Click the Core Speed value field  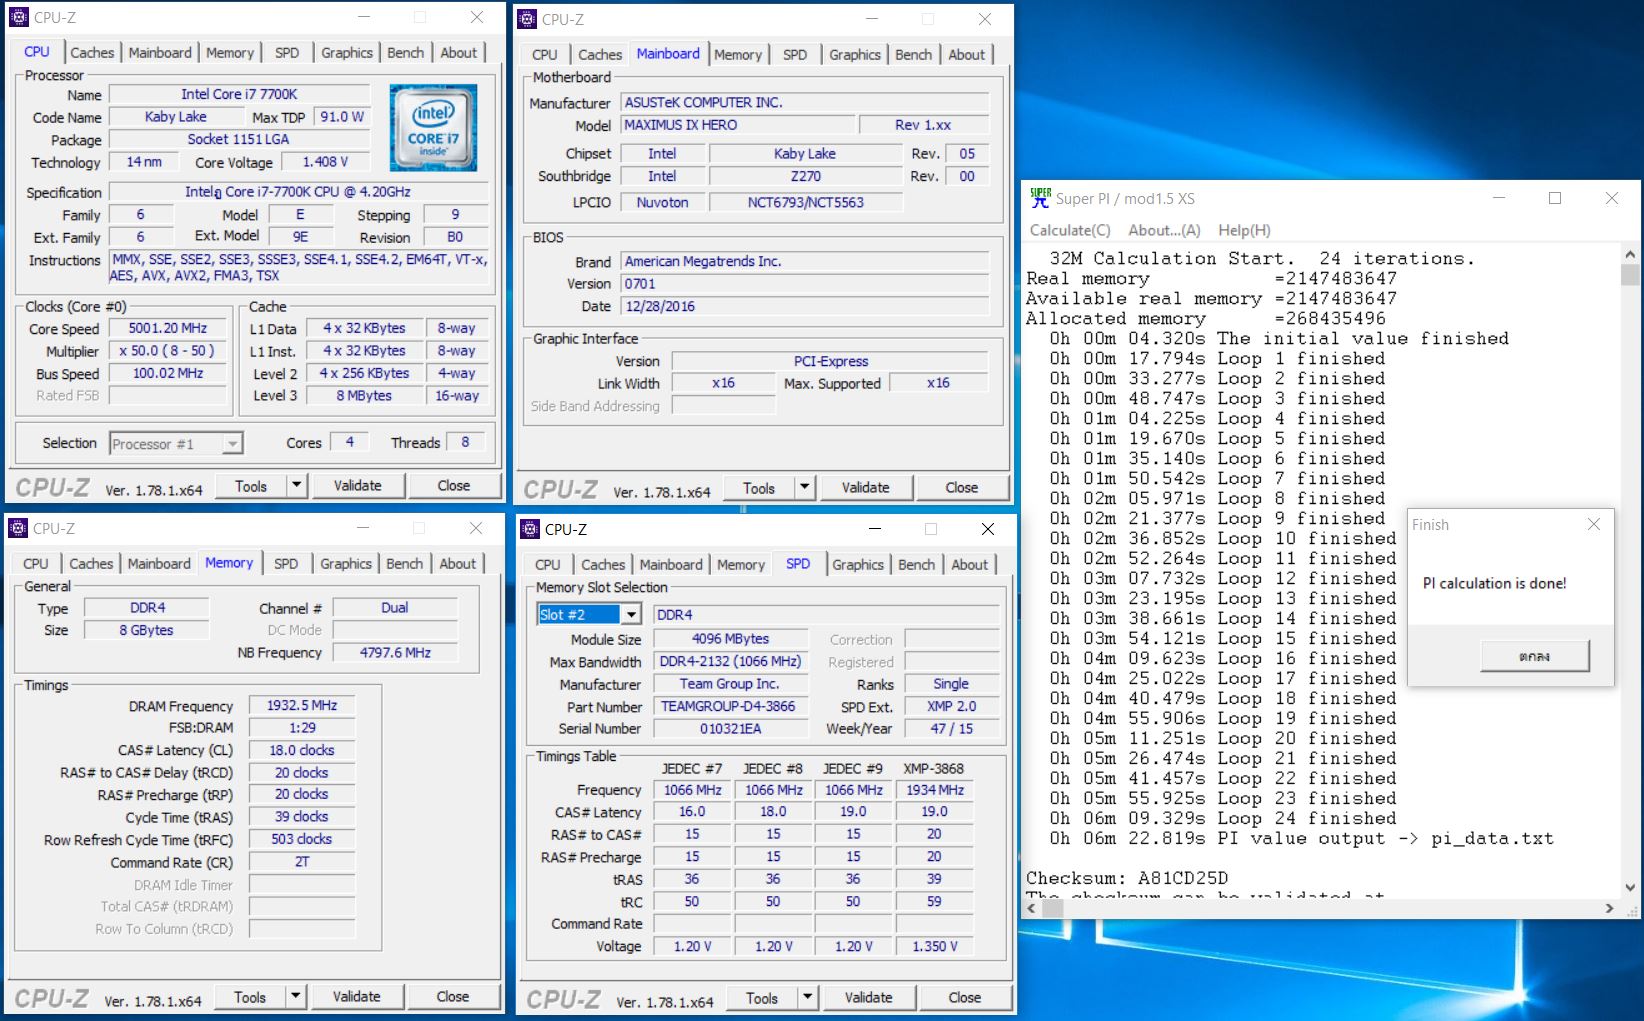(168, 328)
